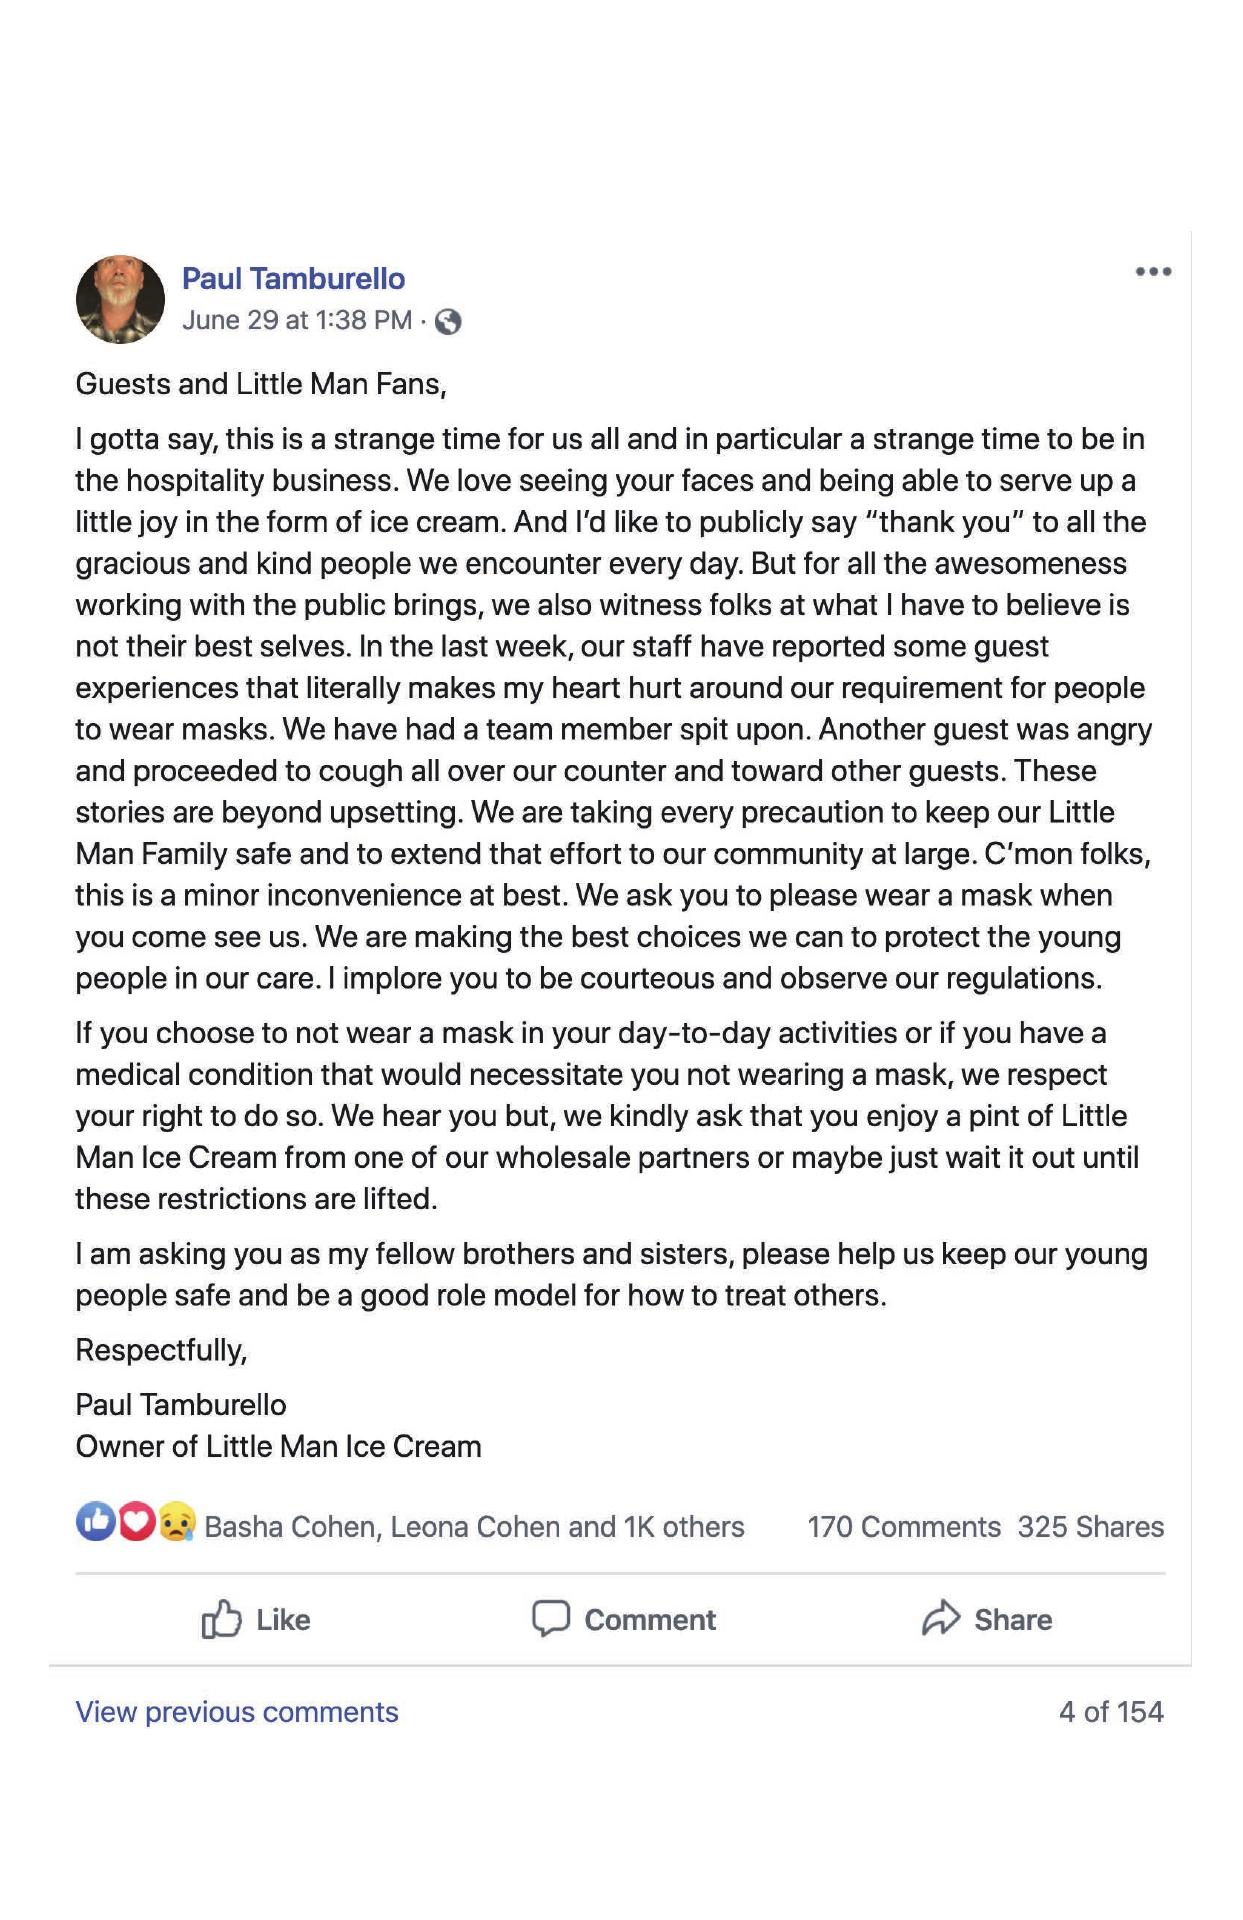Click the Like thumbs-up outline icon
This screenshot has width=1243, height=1920.
(x=221, y=1619)
